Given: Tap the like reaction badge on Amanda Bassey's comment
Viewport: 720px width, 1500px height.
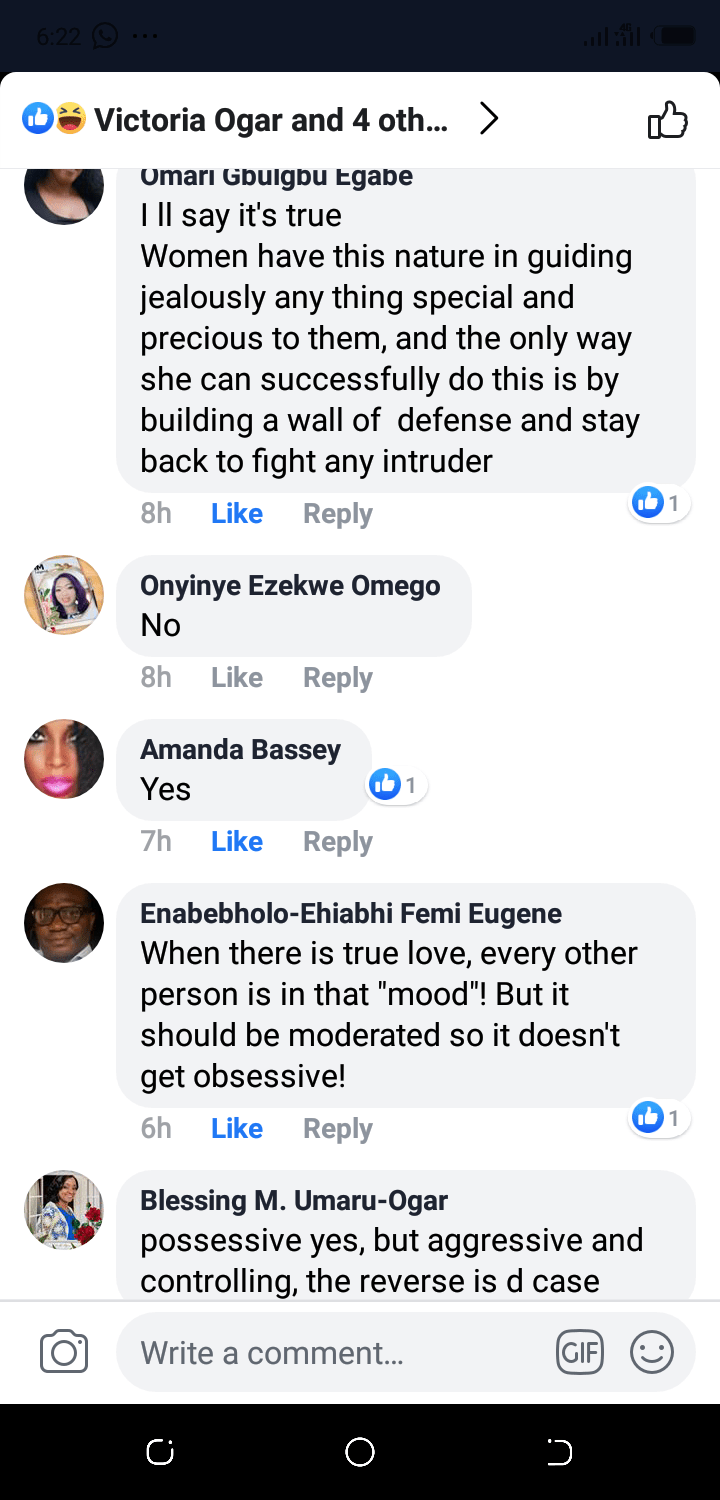Looking at the screenshot, I should [397, 785].
